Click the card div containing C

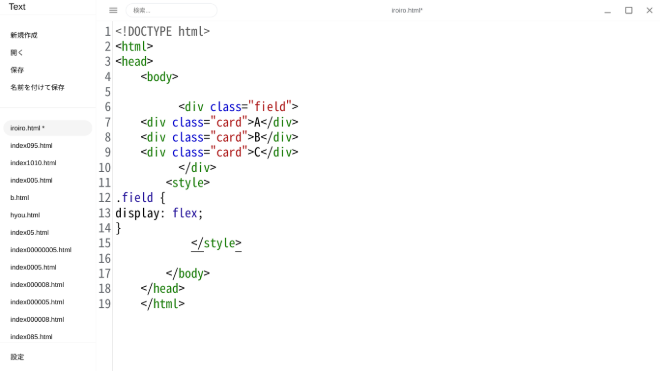click(219, 152)
